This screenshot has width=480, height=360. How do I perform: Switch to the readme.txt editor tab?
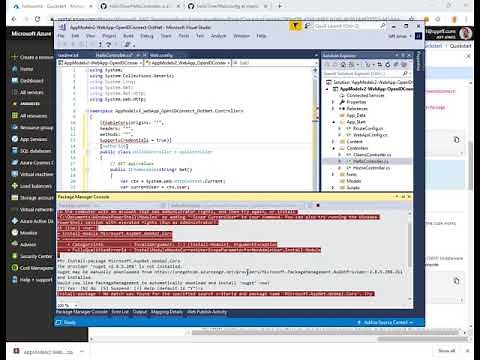[68, 55]
